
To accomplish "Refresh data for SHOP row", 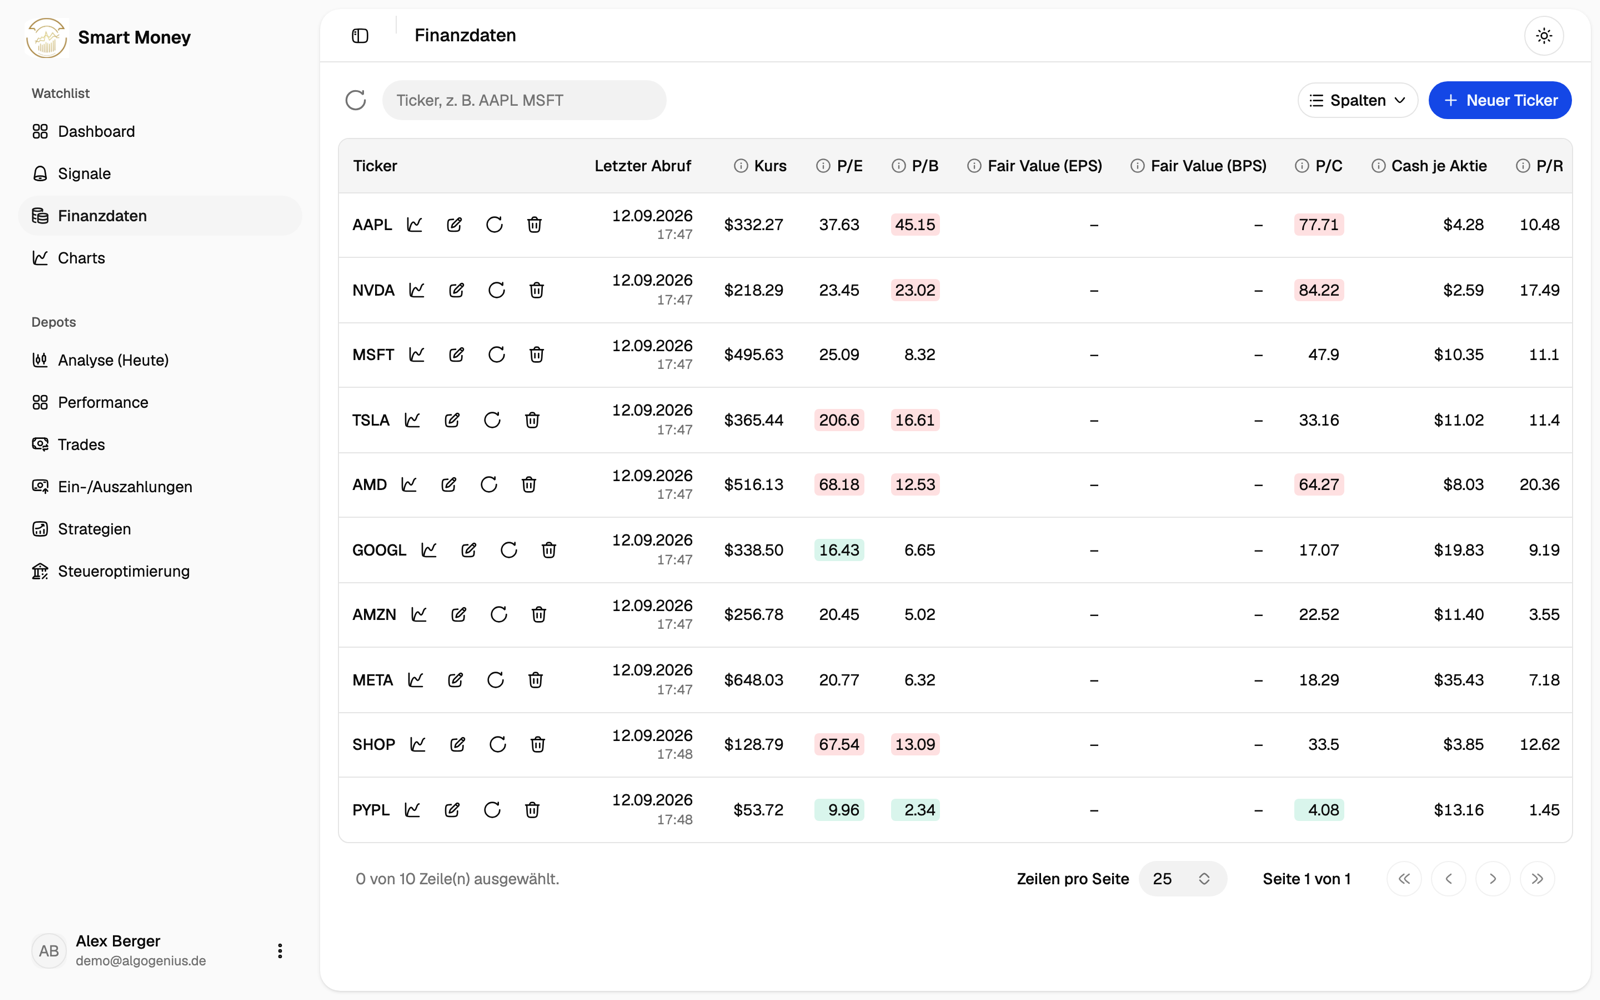I will [498, 745].
